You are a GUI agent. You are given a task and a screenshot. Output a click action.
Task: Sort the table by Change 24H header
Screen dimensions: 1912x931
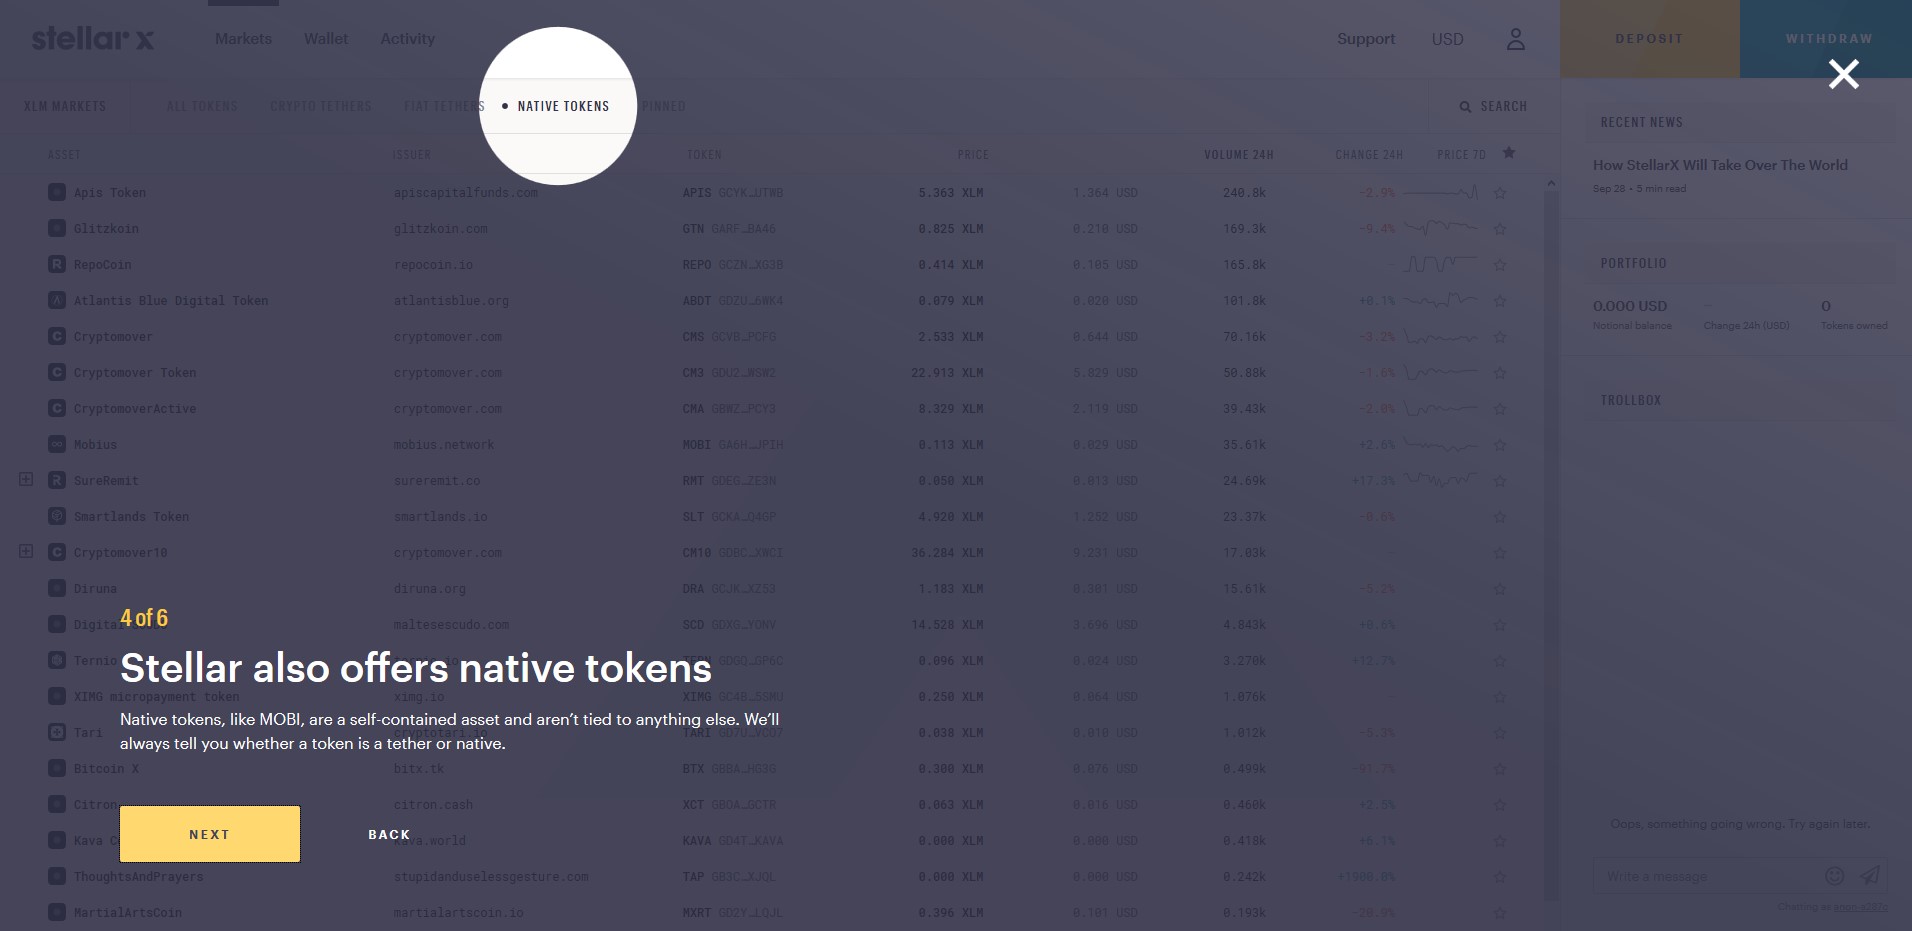1369,154
